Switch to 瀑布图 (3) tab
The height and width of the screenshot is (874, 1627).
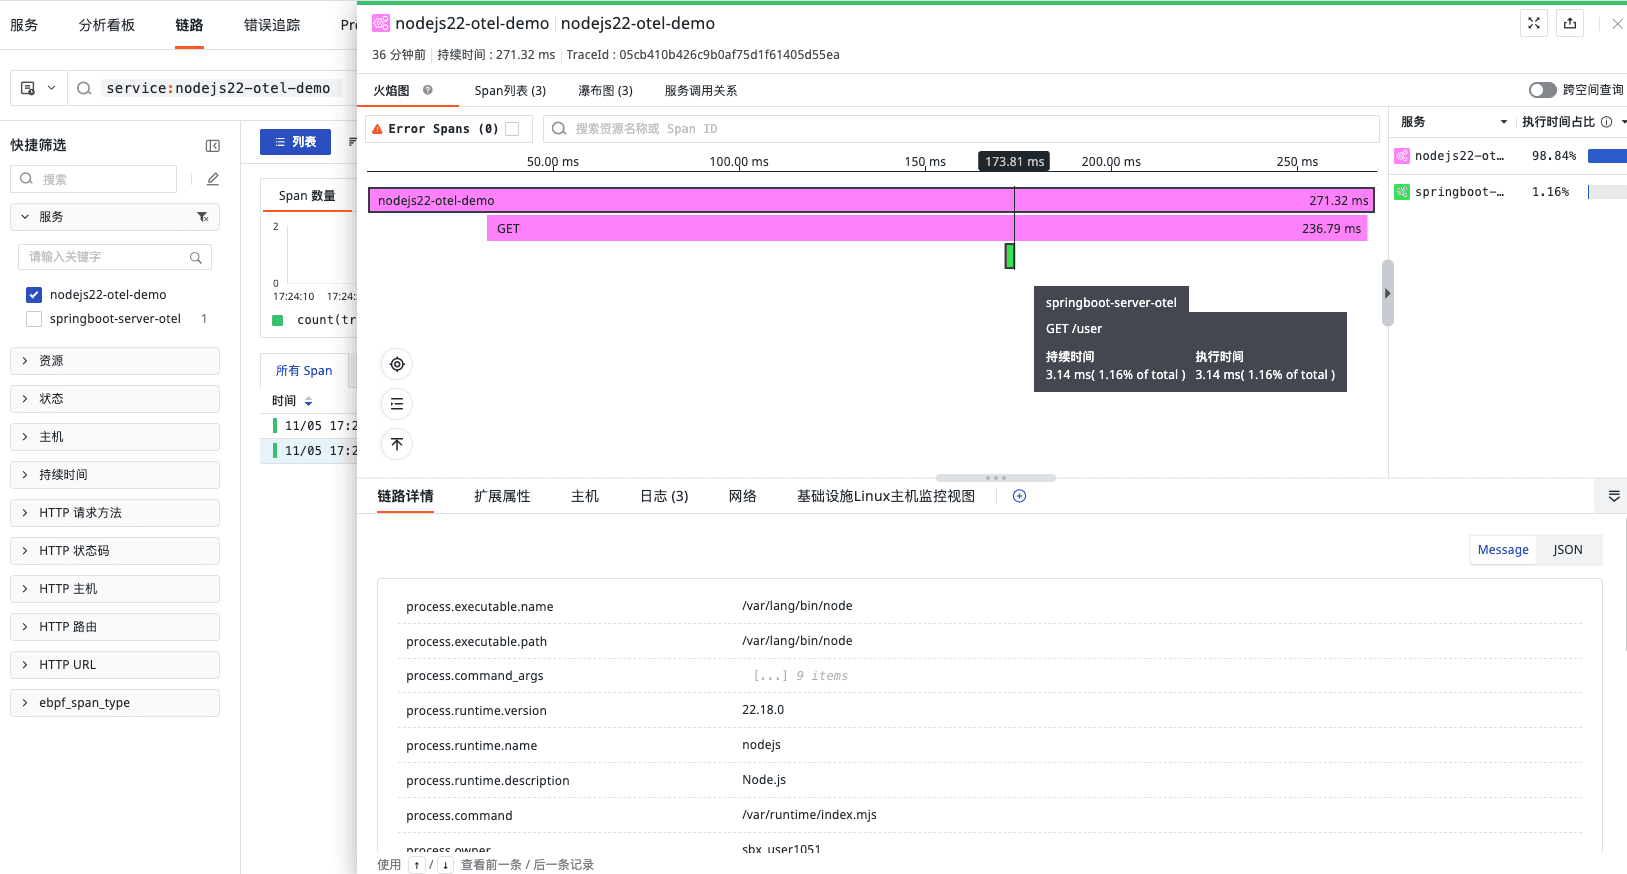[x=605, y=91]
